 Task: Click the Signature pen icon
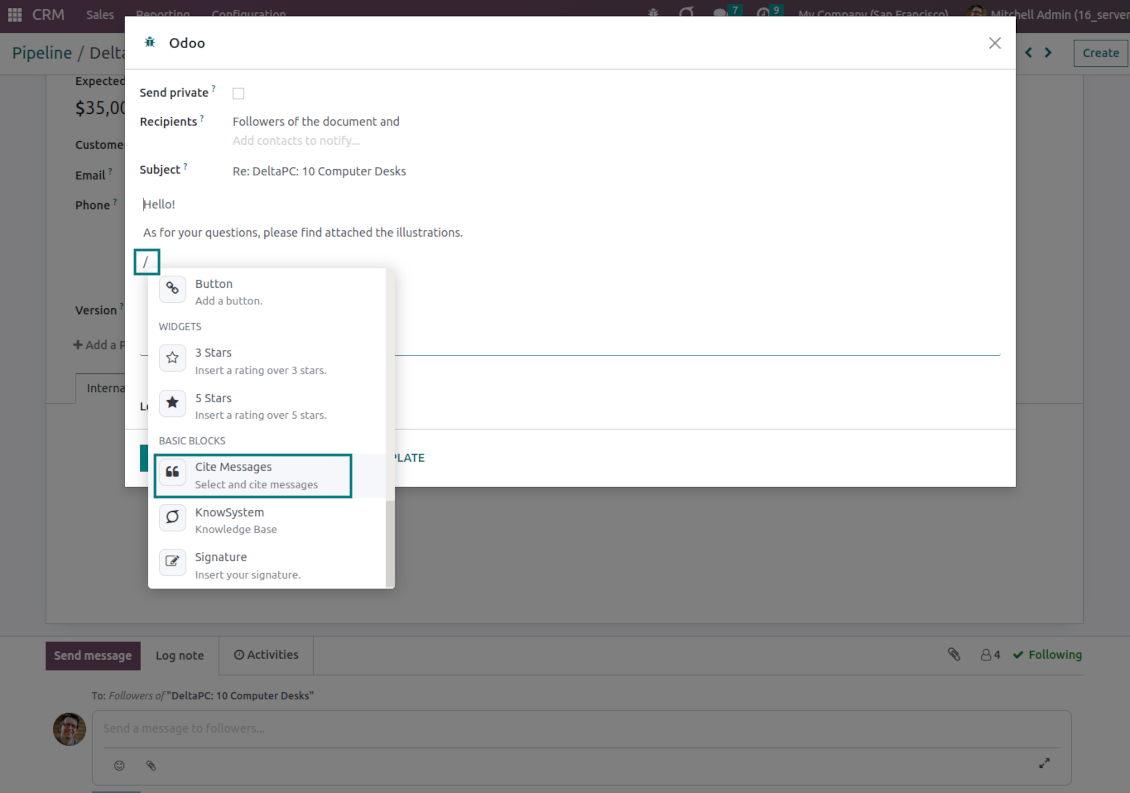172,562
